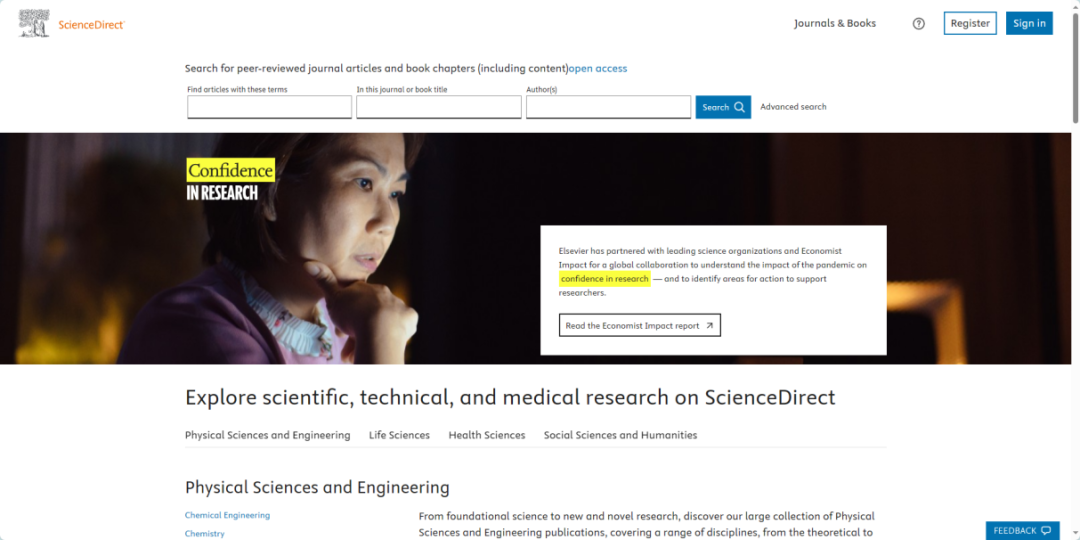Click the page's vertical scrollbar
The height and width of the screenshot is (540, 1080).
click(x=1075, y=69)
